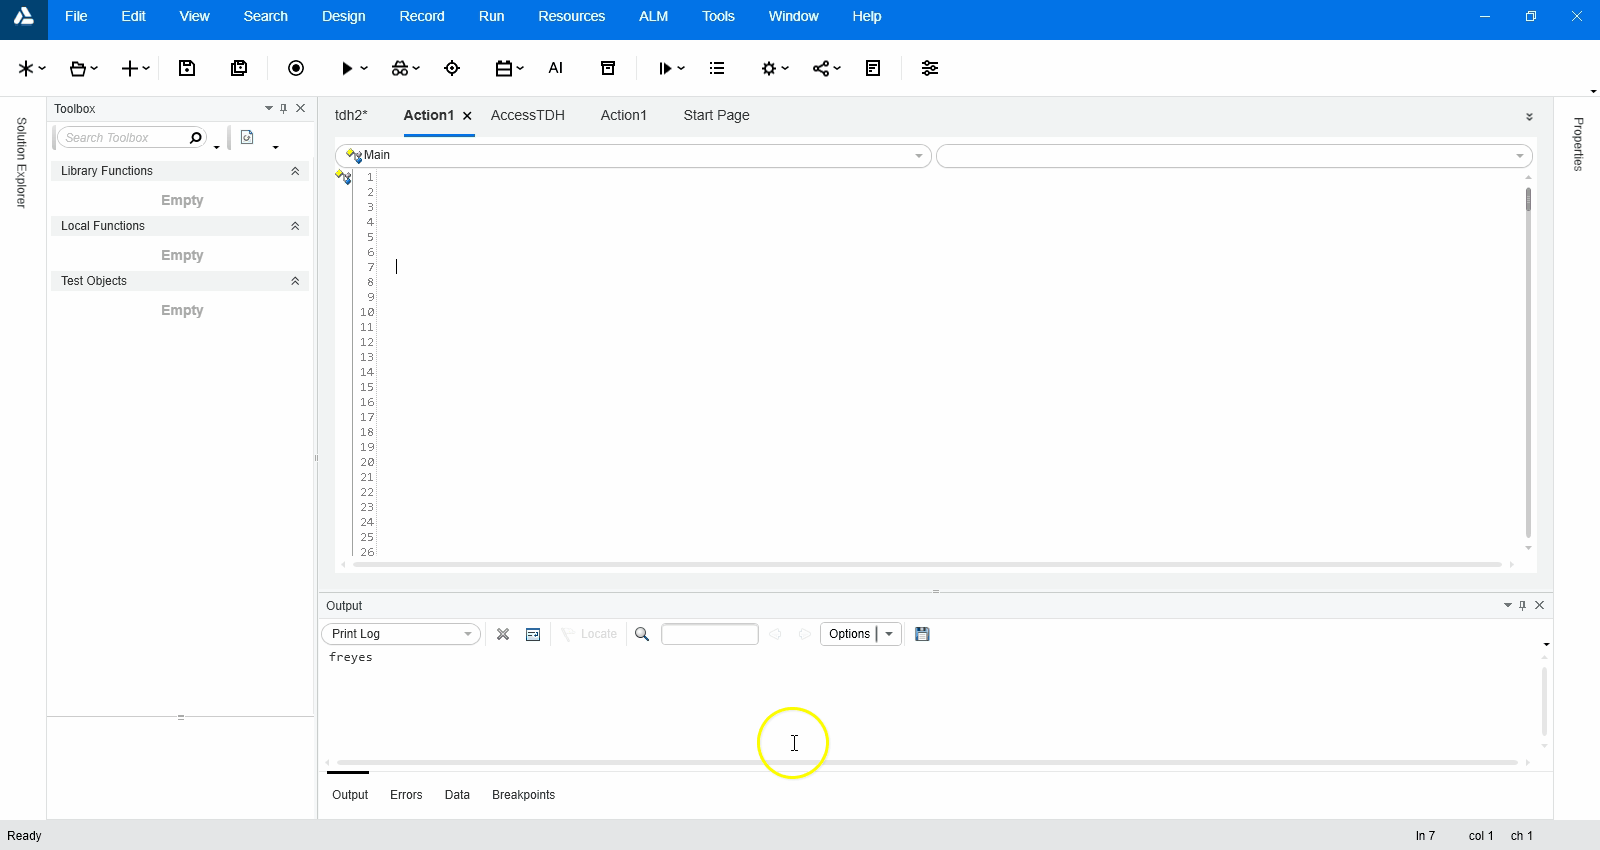Open the Errors pane tab

406,795
